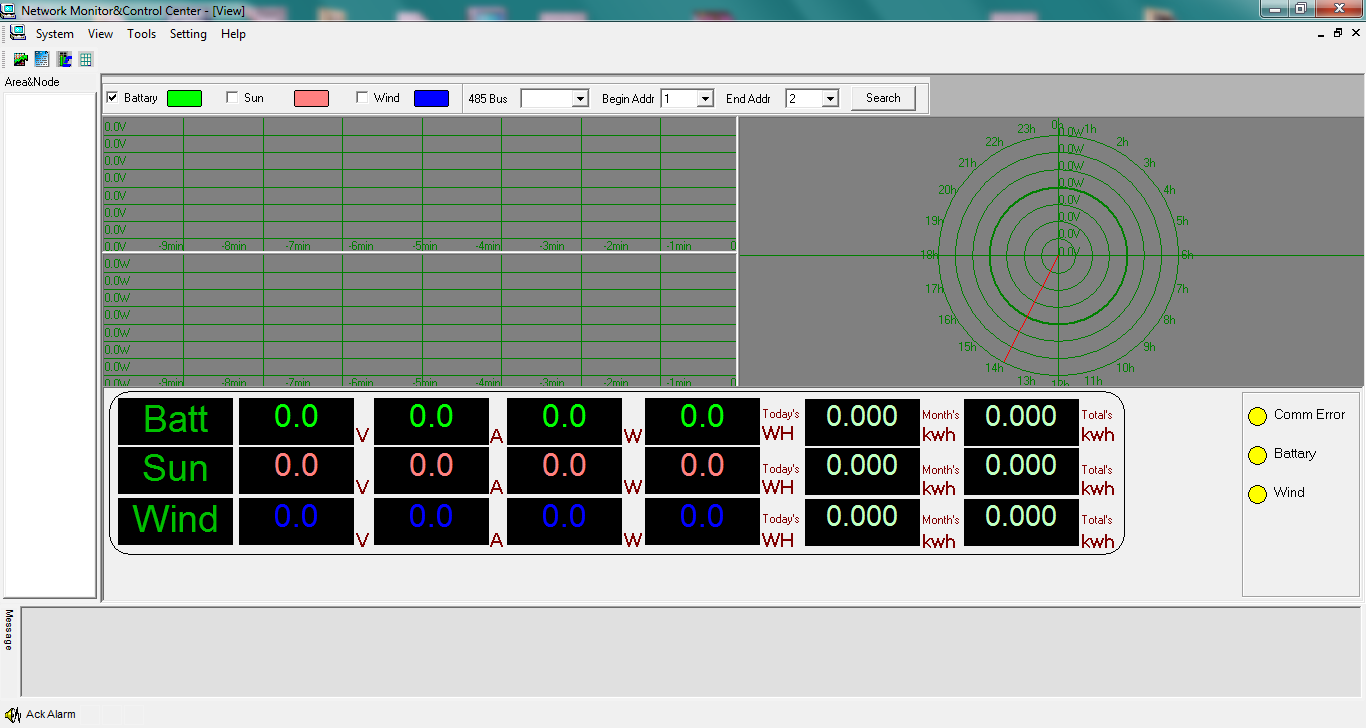Disable the Battary checkbox
This screenshot has width=1366, height=728.
tap(113, 98)
